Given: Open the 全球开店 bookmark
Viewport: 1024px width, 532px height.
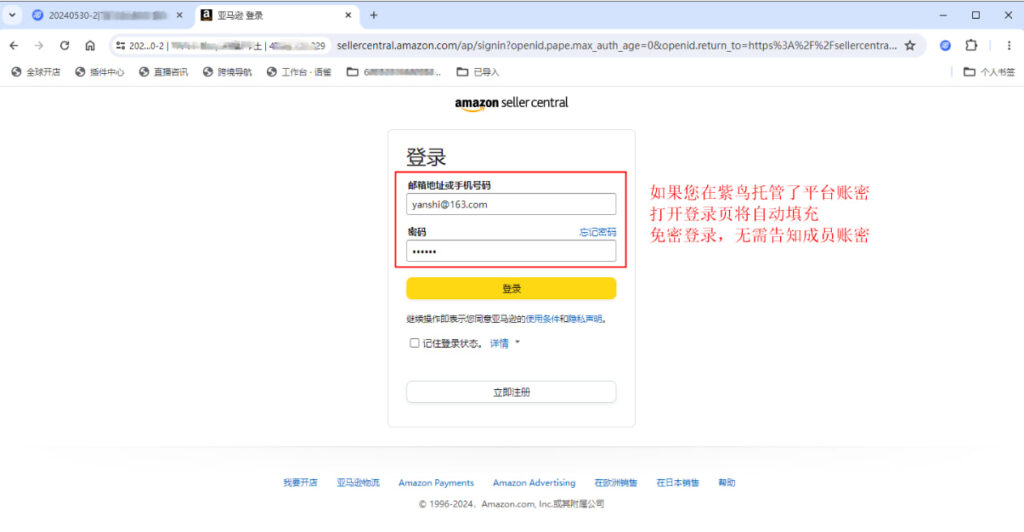Looking at the screenshot, I should [36, 72].
